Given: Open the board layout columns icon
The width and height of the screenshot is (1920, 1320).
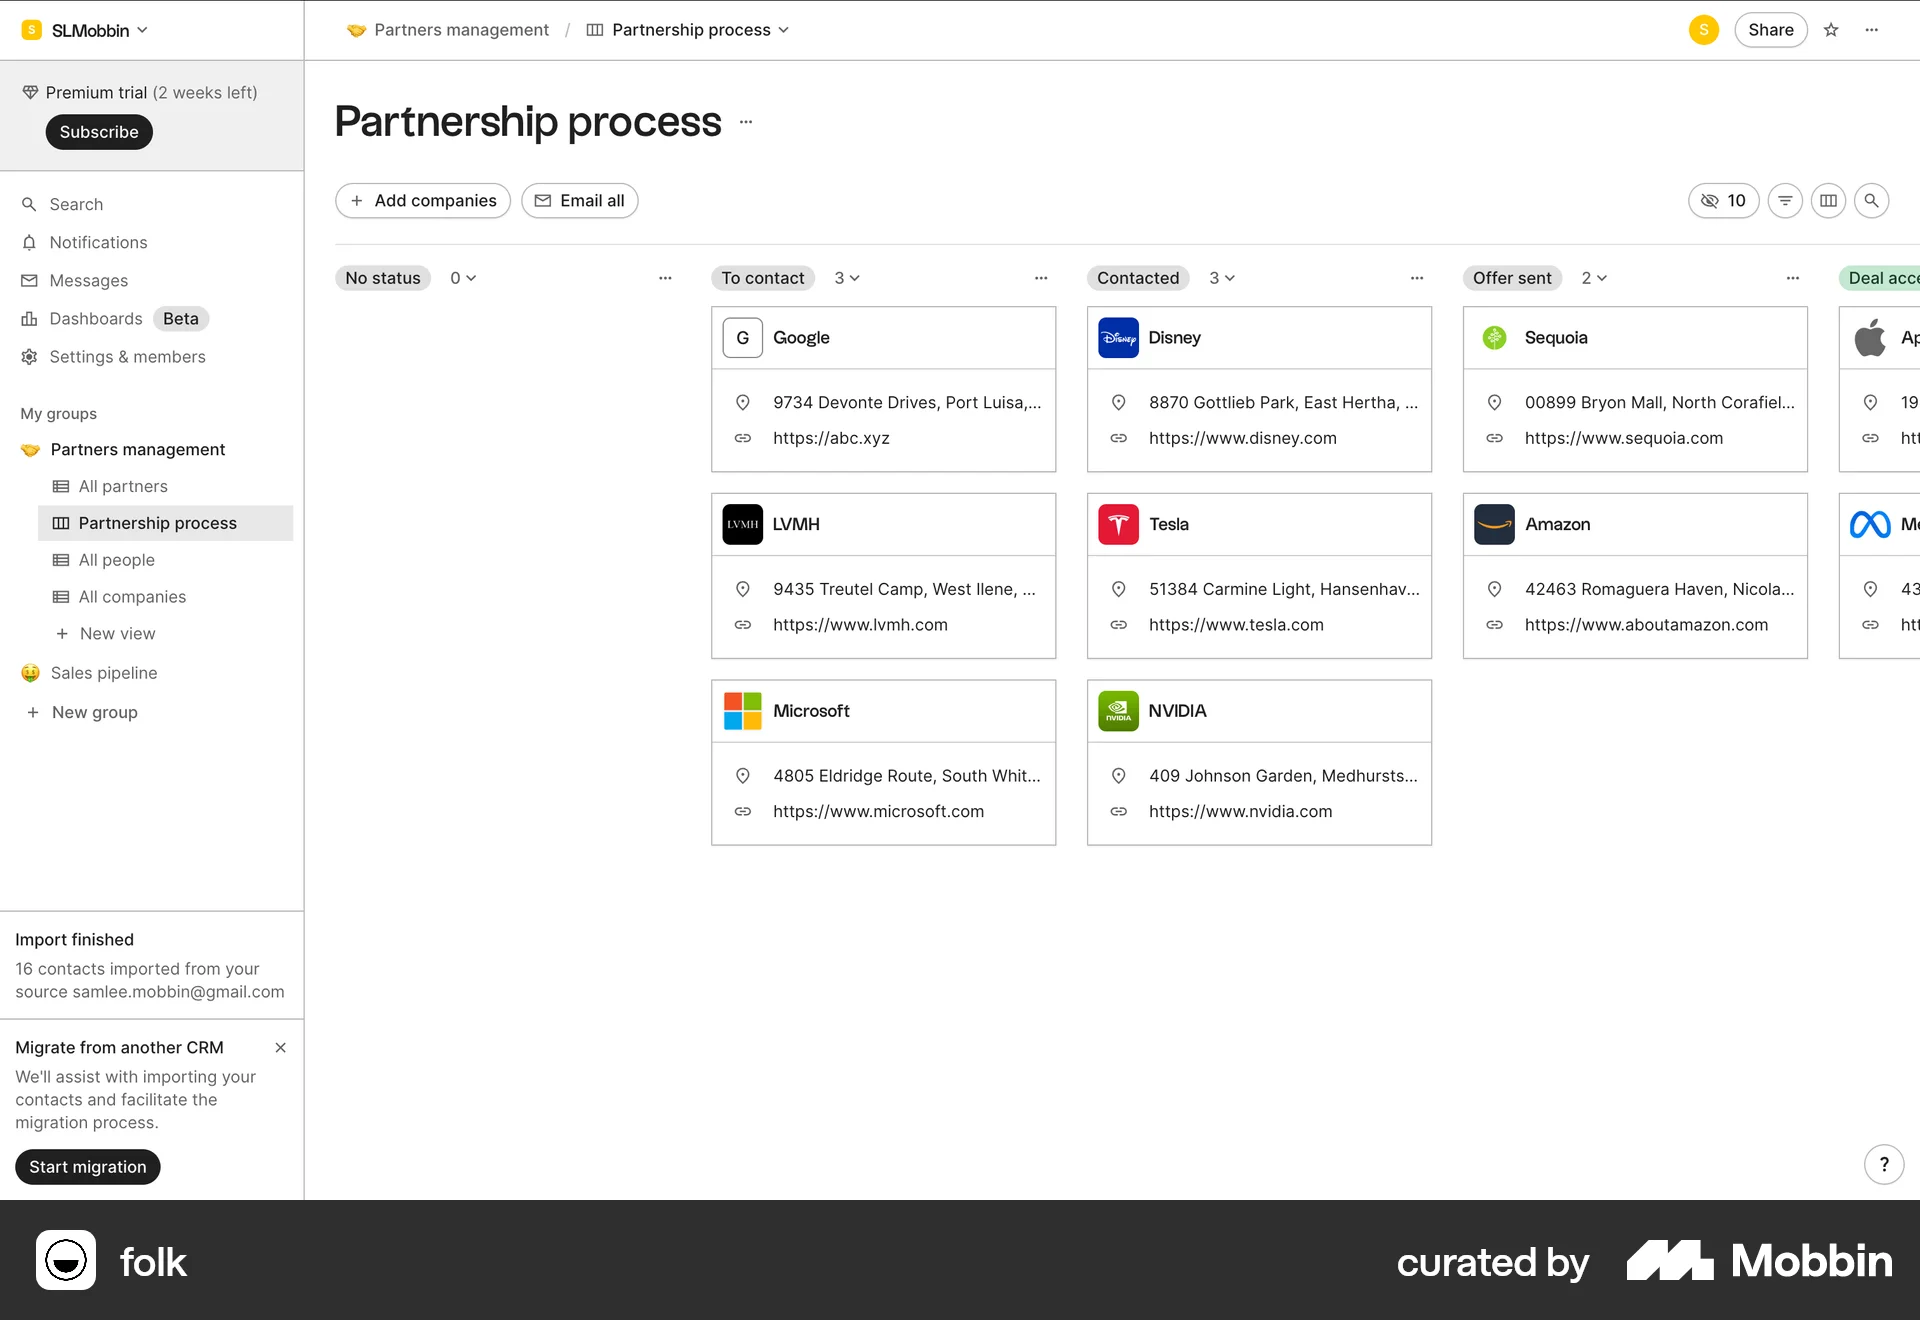Looking at the screenshot, I should click(x=1828, y=201).
